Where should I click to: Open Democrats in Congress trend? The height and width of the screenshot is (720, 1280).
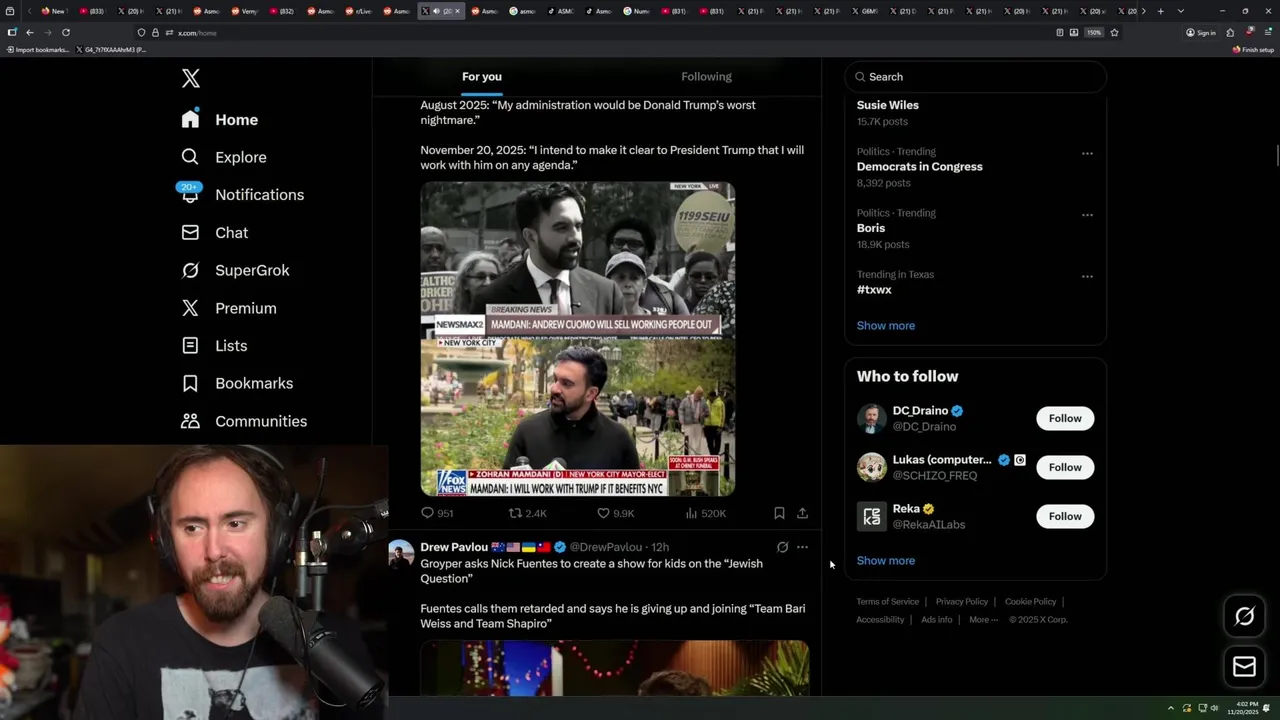click(919, 167)
